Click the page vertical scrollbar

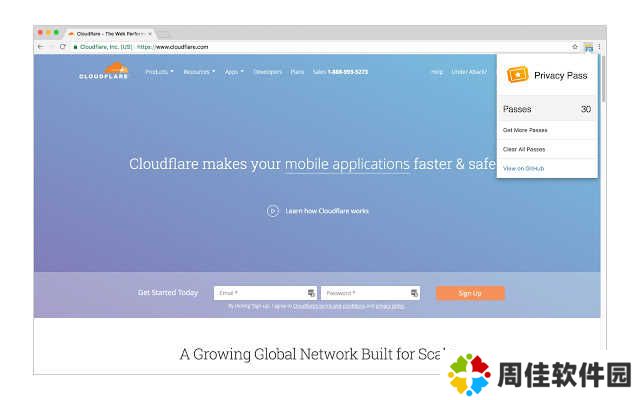click(603, 78)
